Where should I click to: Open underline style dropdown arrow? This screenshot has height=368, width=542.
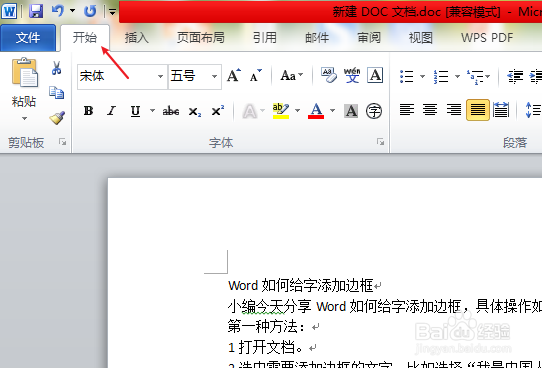click(x=152, y=111)
